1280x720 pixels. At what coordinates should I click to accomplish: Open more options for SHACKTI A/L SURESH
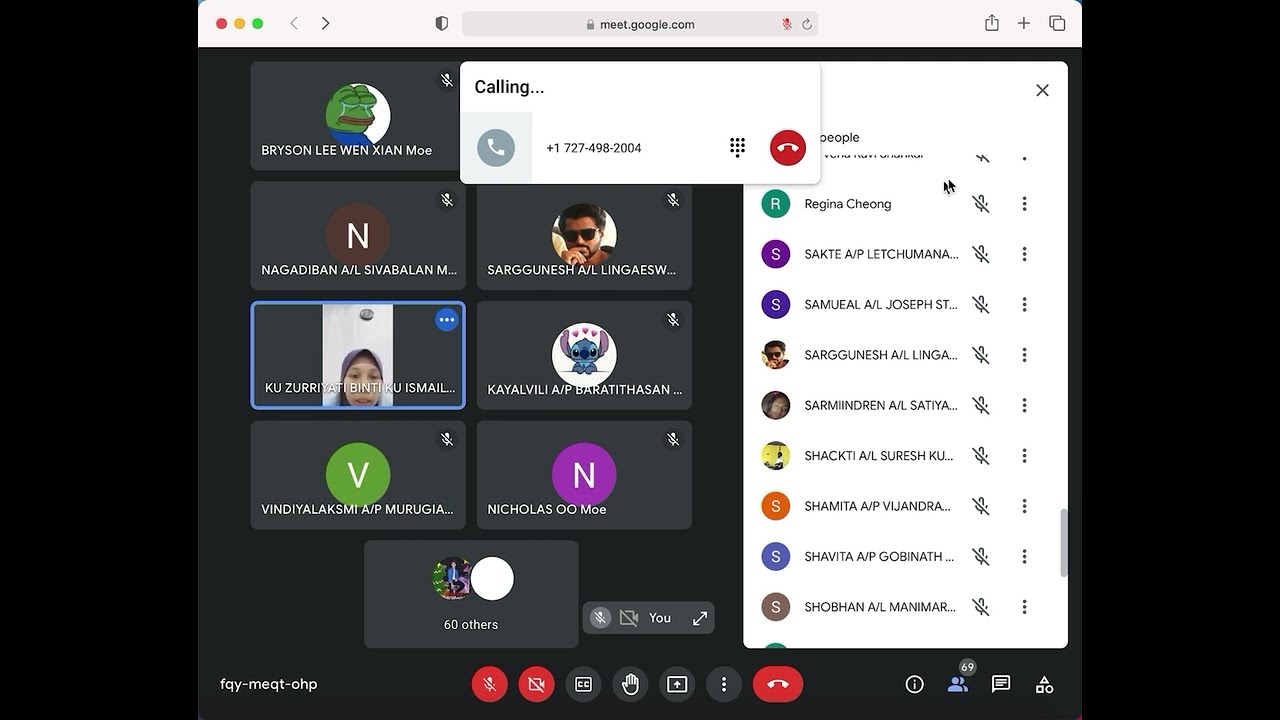click(1024, 455)
